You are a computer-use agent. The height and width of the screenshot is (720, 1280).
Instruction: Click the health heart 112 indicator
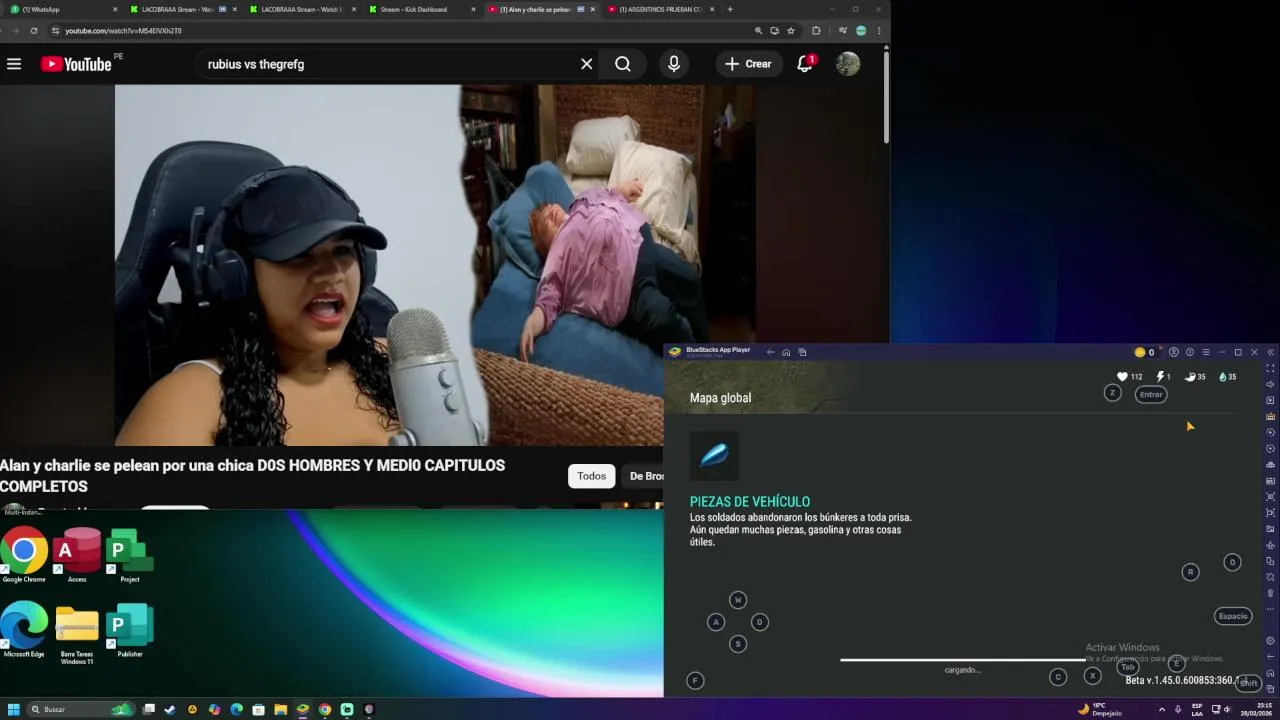point(1130,377)
